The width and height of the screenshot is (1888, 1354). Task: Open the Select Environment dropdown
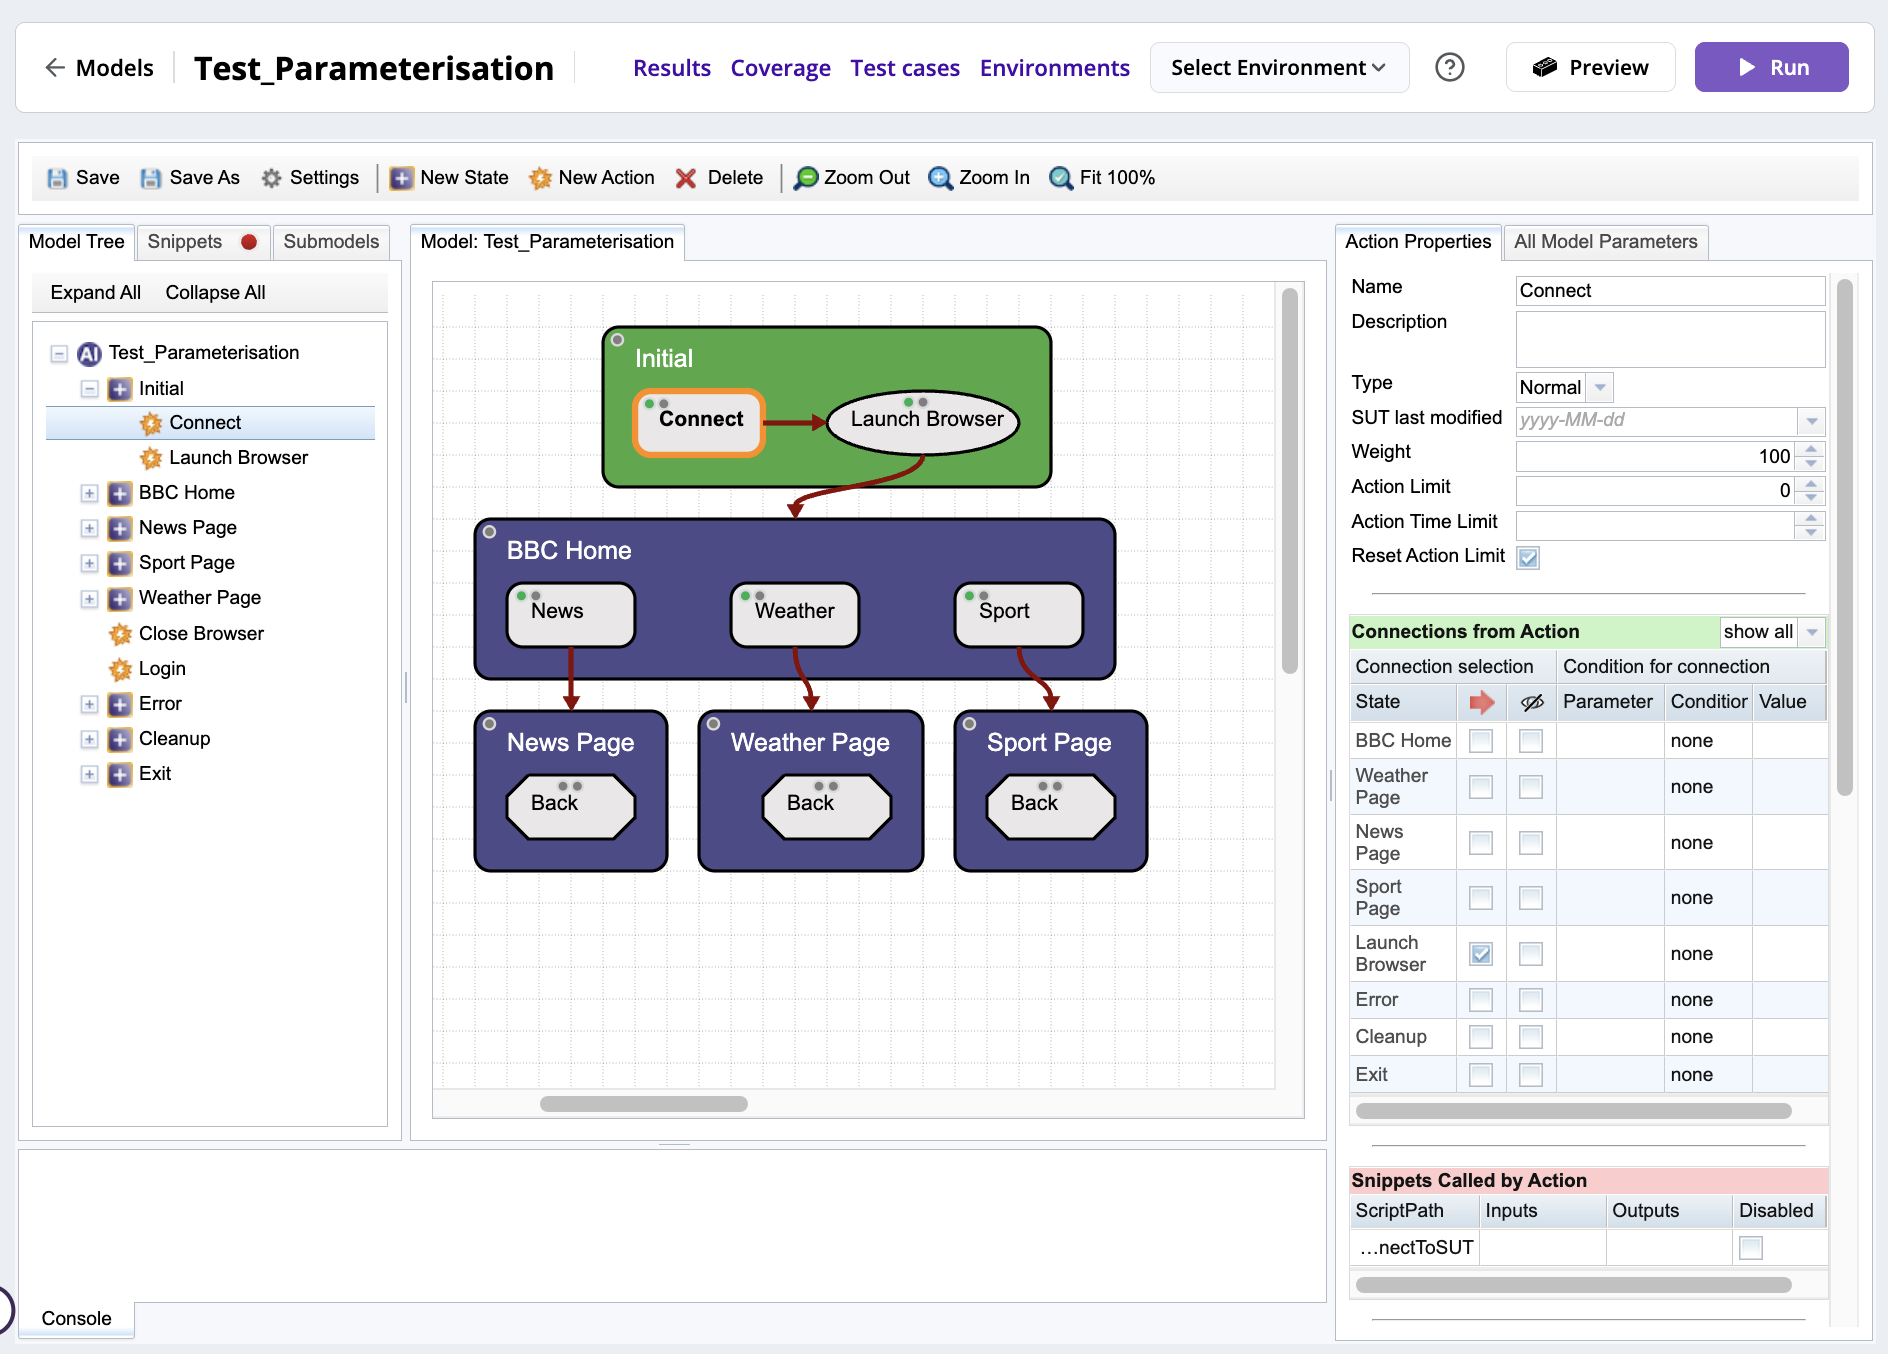click(1279, 67)
